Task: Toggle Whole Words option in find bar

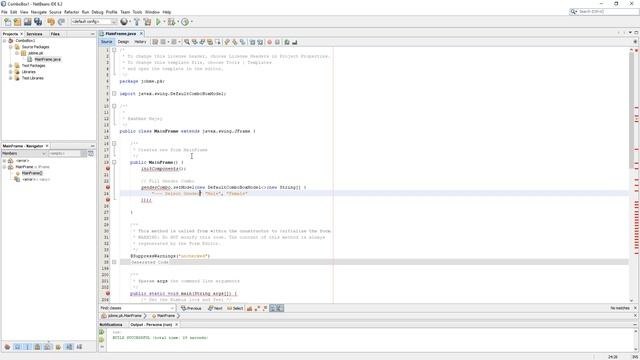Action: click(x=257, y=309)
